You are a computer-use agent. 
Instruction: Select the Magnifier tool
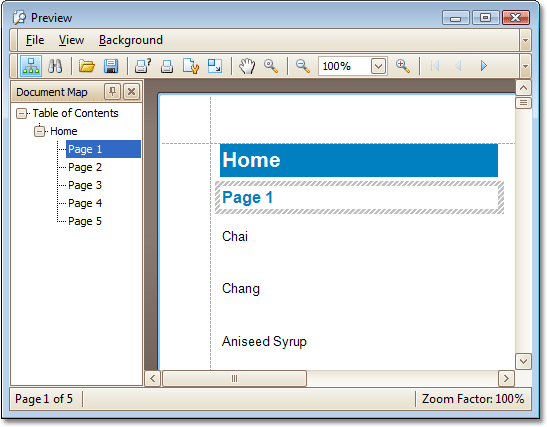[x=271, y=66]
